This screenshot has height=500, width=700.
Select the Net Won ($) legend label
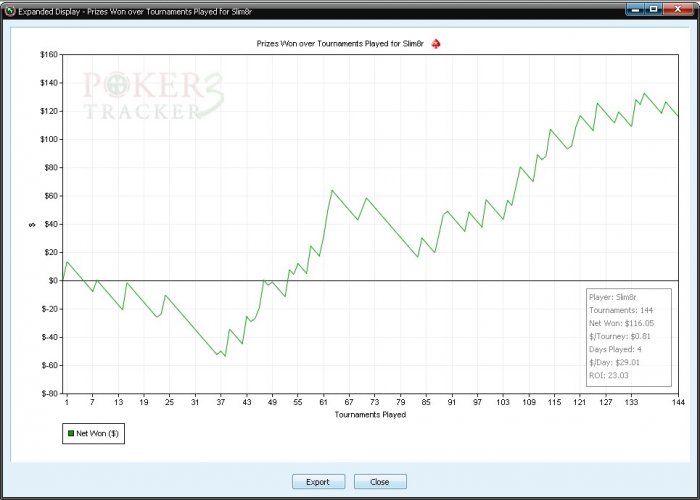[97, 433]
